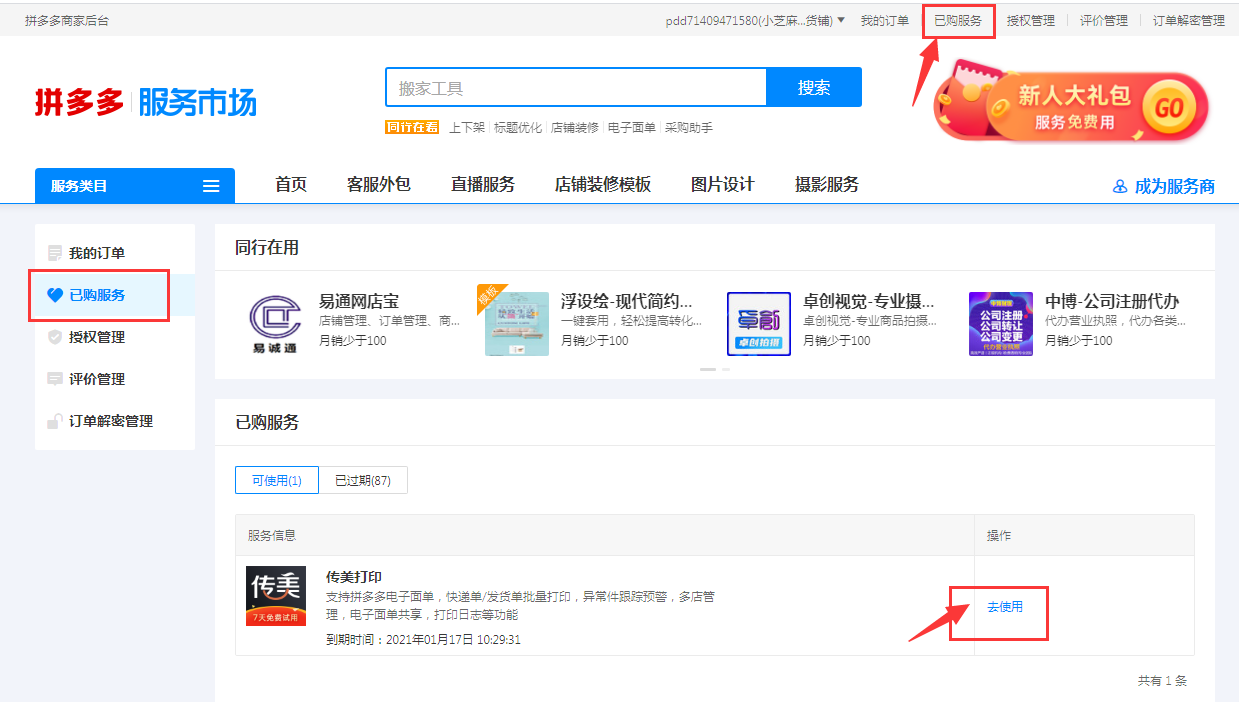Click the carousel page indicator dots
This screenshot has width=1239, height=702.
(714, 369)
